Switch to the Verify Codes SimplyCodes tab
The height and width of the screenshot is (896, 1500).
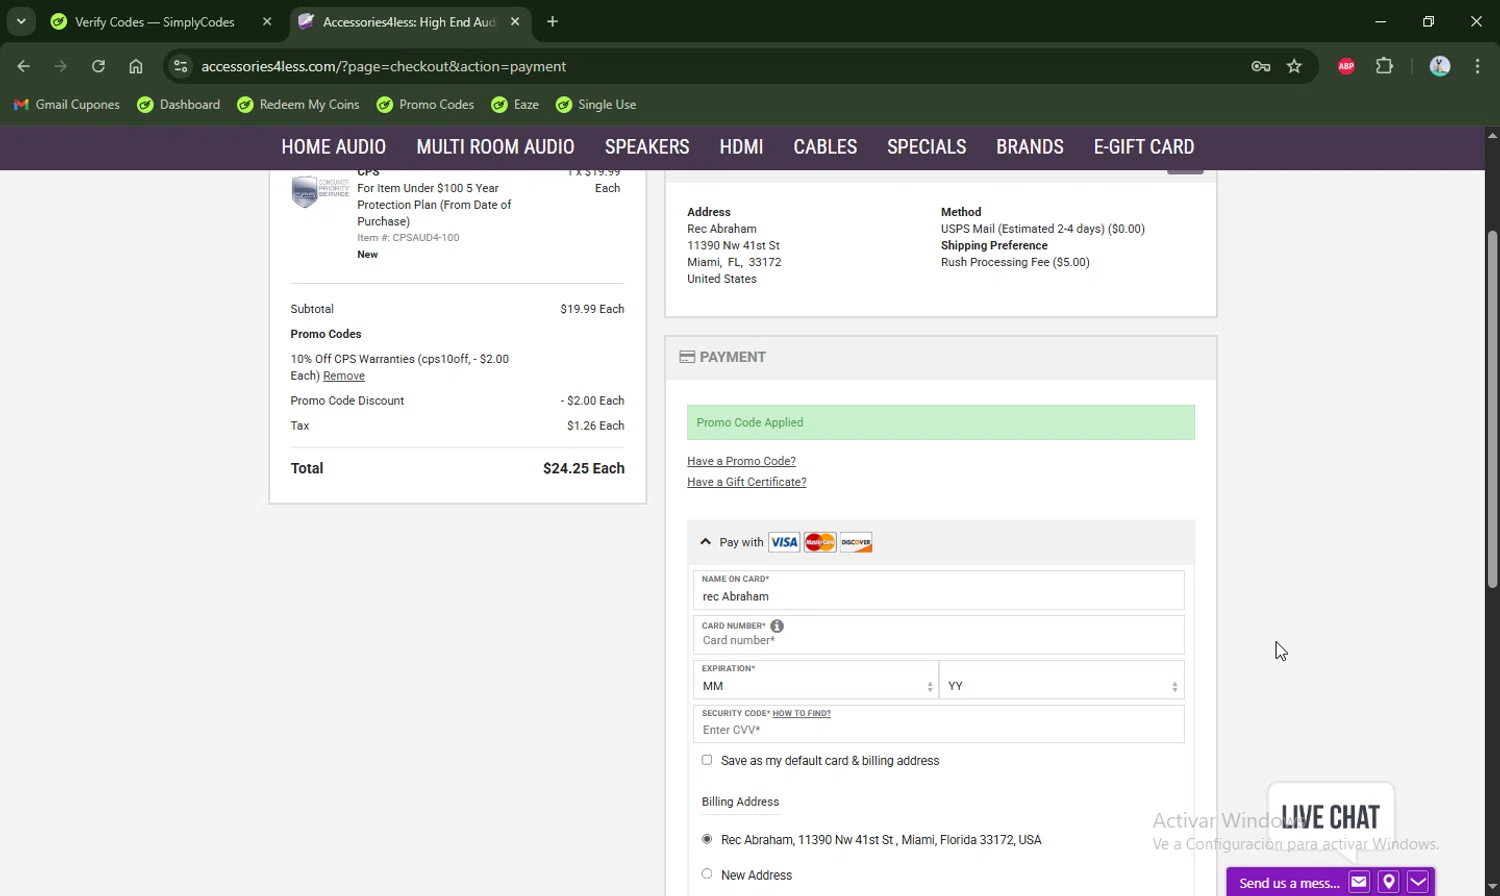(154, 21)
